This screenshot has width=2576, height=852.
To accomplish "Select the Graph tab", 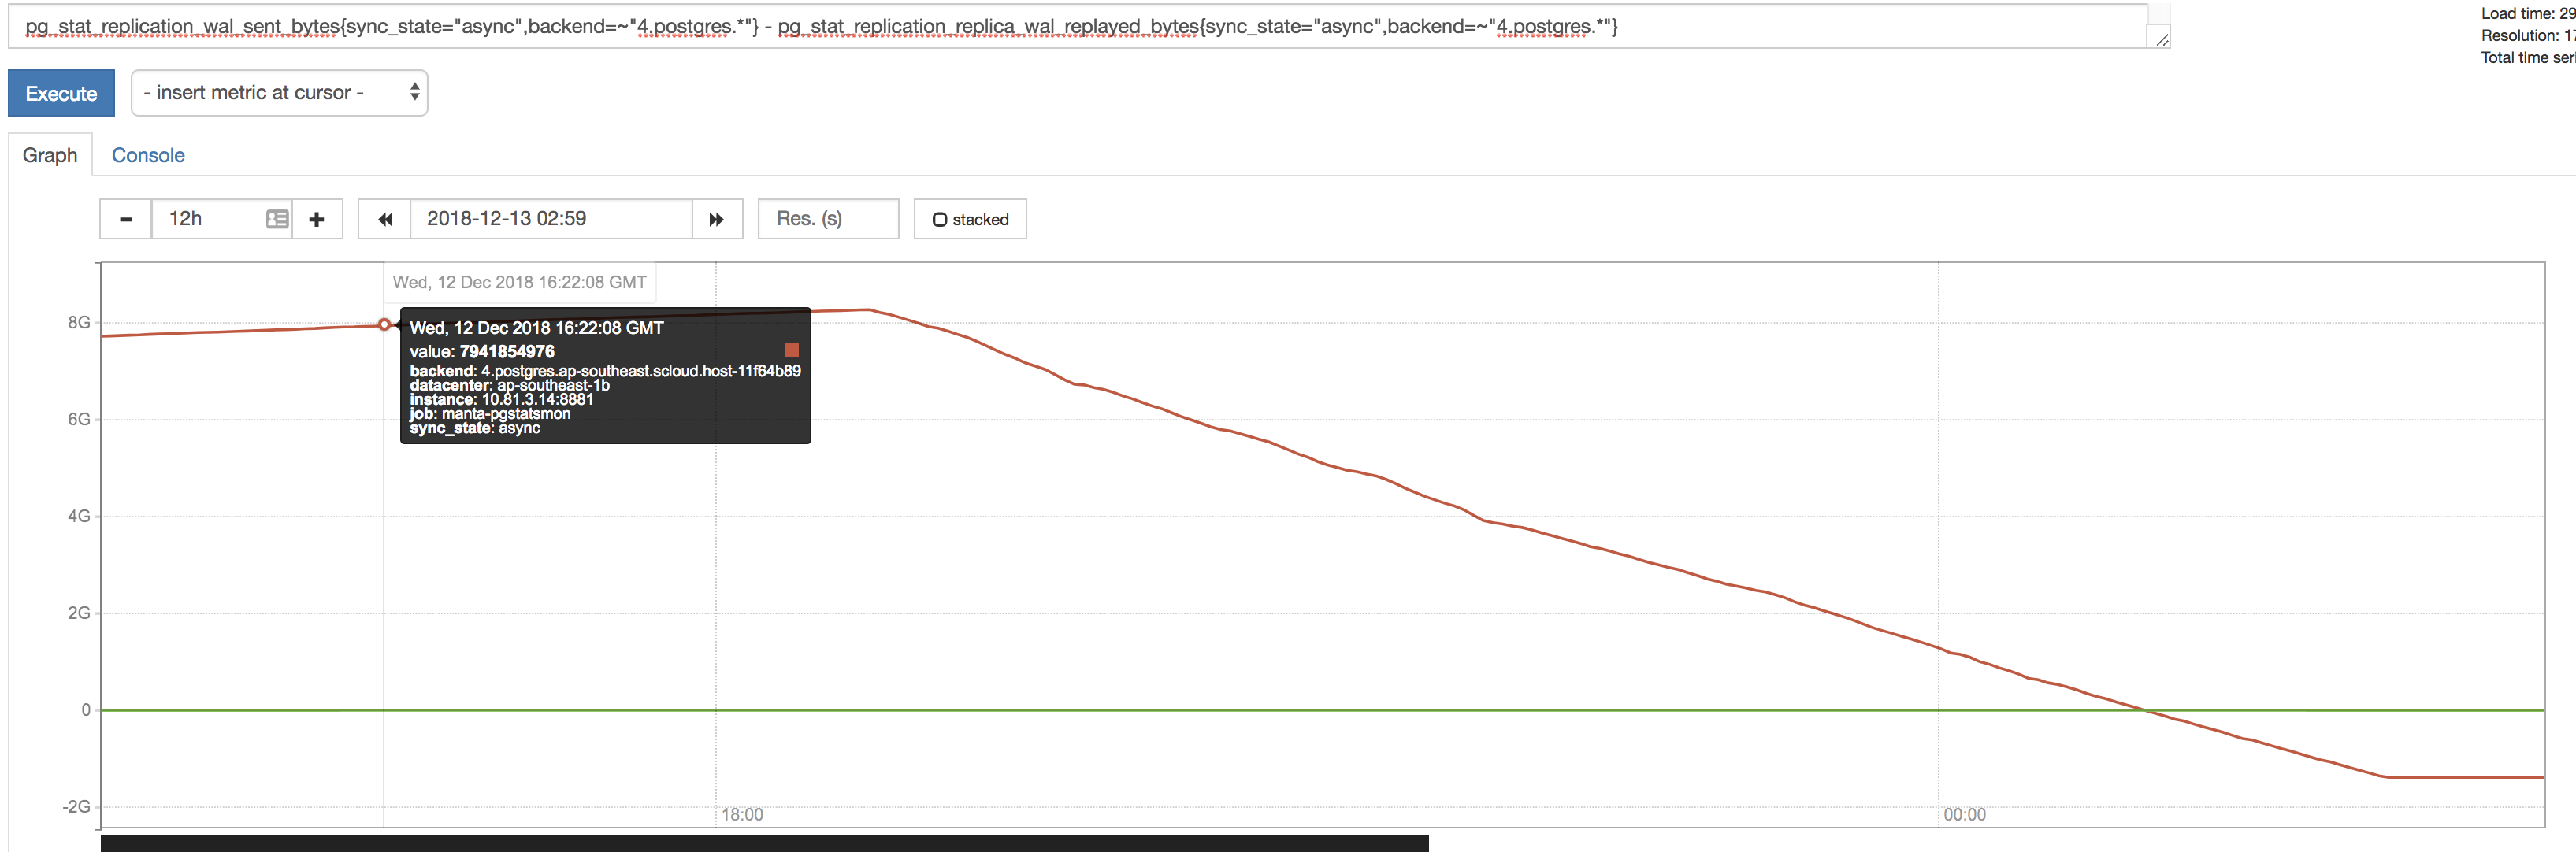I will click(x=50, y=155).
